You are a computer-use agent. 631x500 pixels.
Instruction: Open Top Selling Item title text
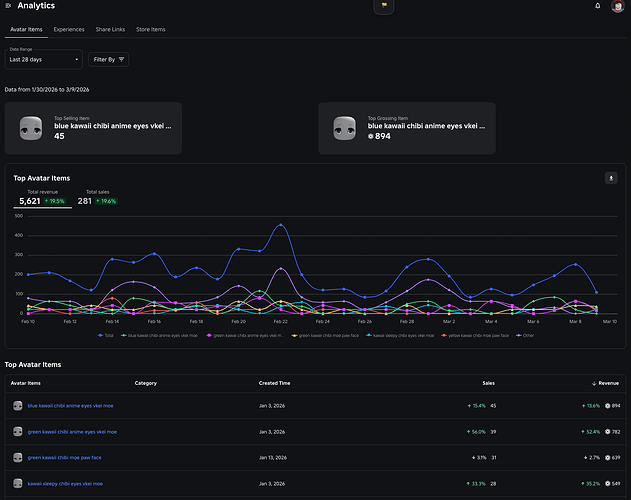coord(113,126)
